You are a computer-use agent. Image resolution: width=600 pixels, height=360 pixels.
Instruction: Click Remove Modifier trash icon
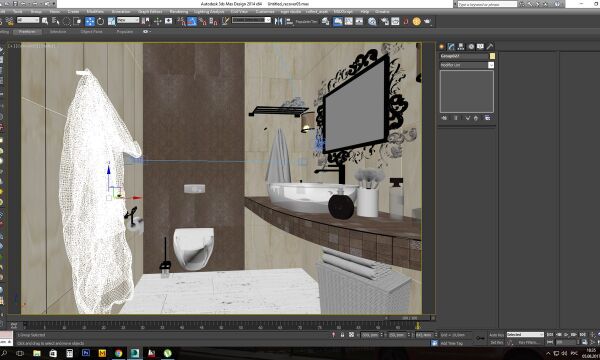476,118
